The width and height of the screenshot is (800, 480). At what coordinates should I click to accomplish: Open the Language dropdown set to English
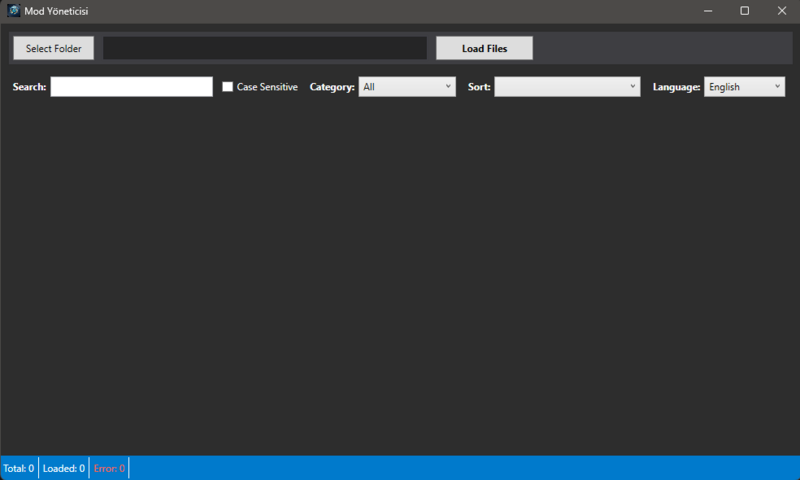pyautogui.click(x=744, y=87)
